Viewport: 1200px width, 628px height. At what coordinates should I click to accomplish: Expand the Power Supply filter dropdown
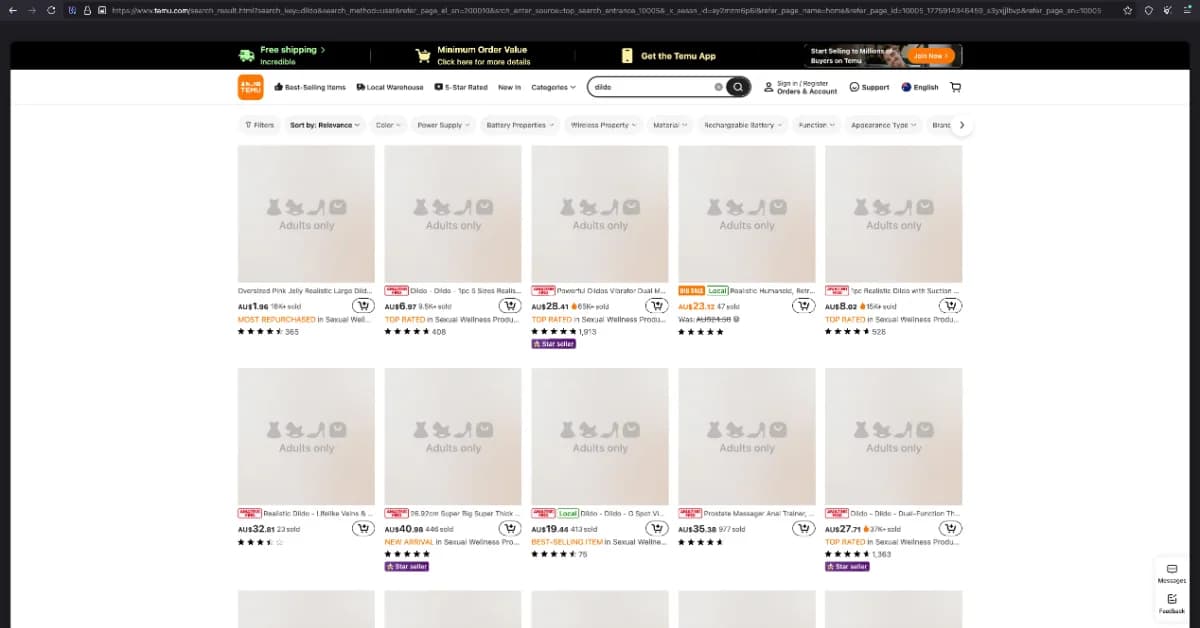click(x=443, y=125)
